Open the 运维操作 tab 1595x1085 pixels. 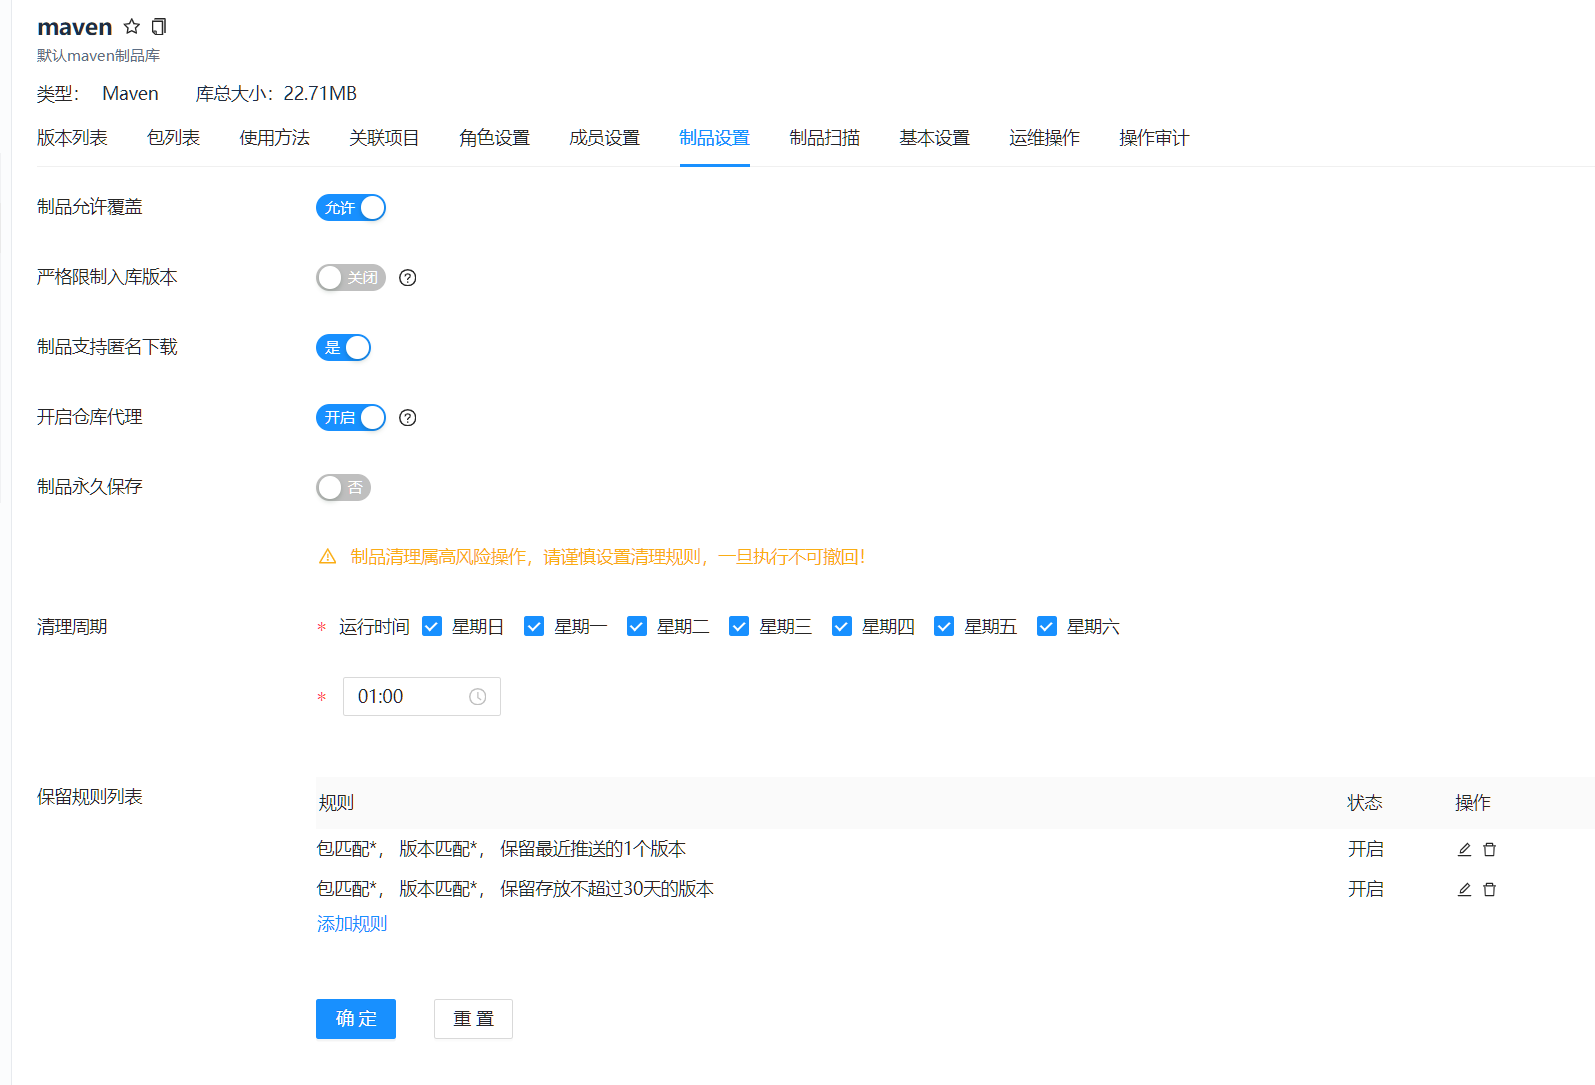1045,138
